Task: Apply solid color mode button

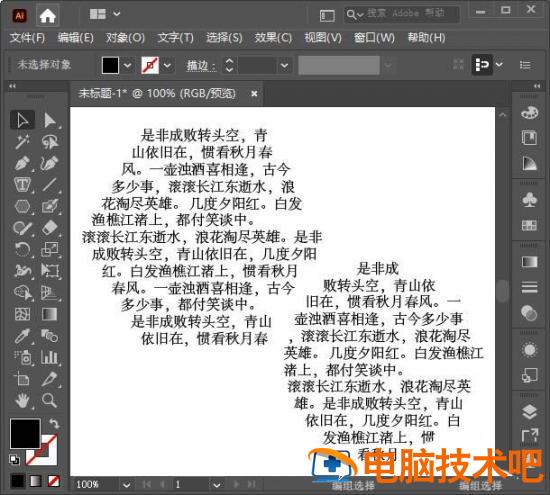Action: [17, 481]
